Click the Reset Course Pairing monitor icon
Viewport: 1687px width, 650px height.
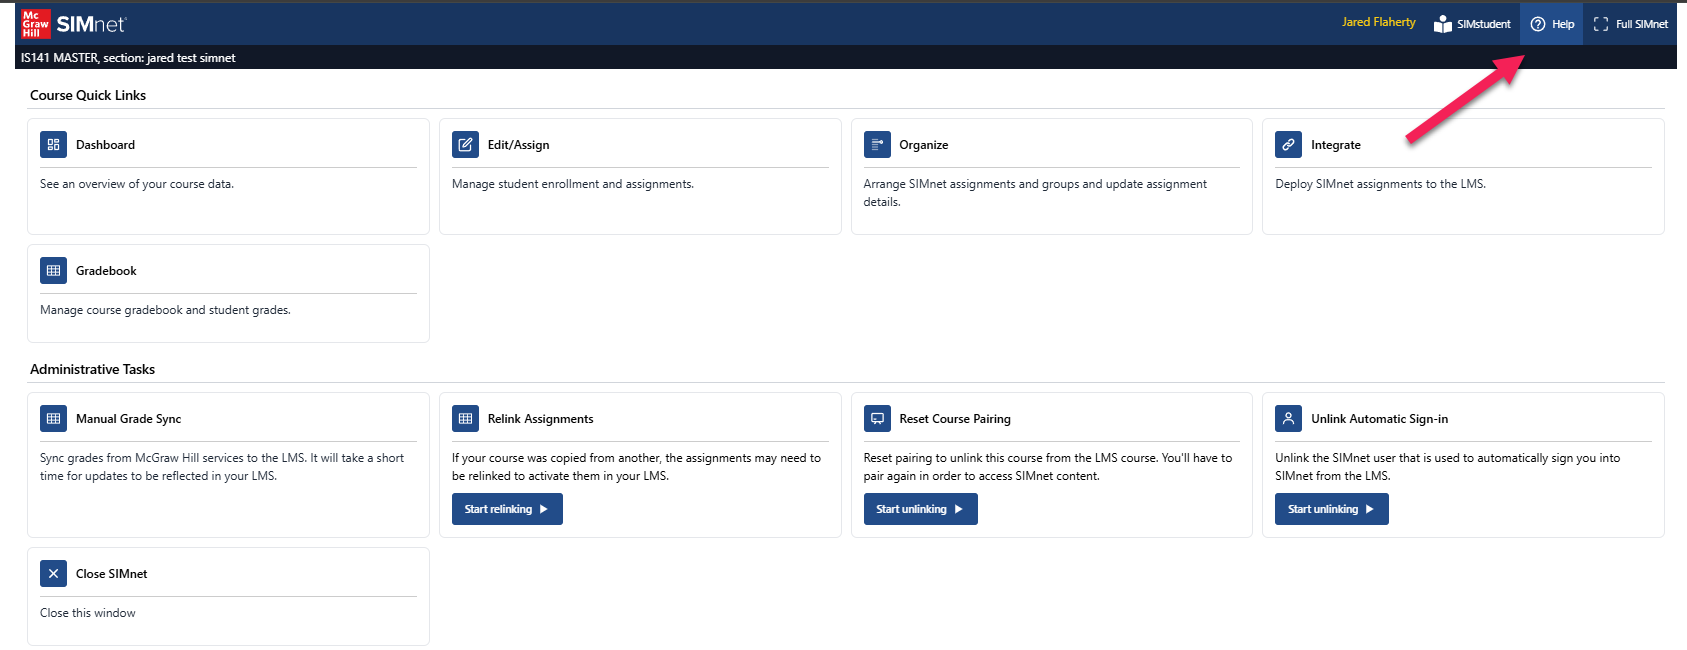(877, 419)
